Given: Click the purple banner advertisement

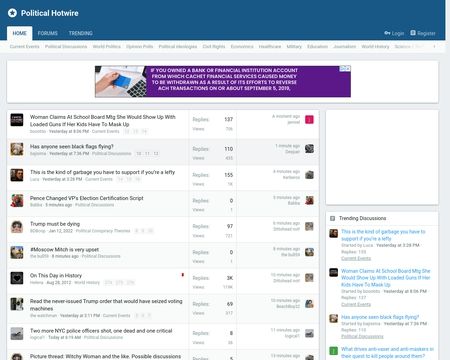Looking at the screenshot, I should [x=223, y=82].
